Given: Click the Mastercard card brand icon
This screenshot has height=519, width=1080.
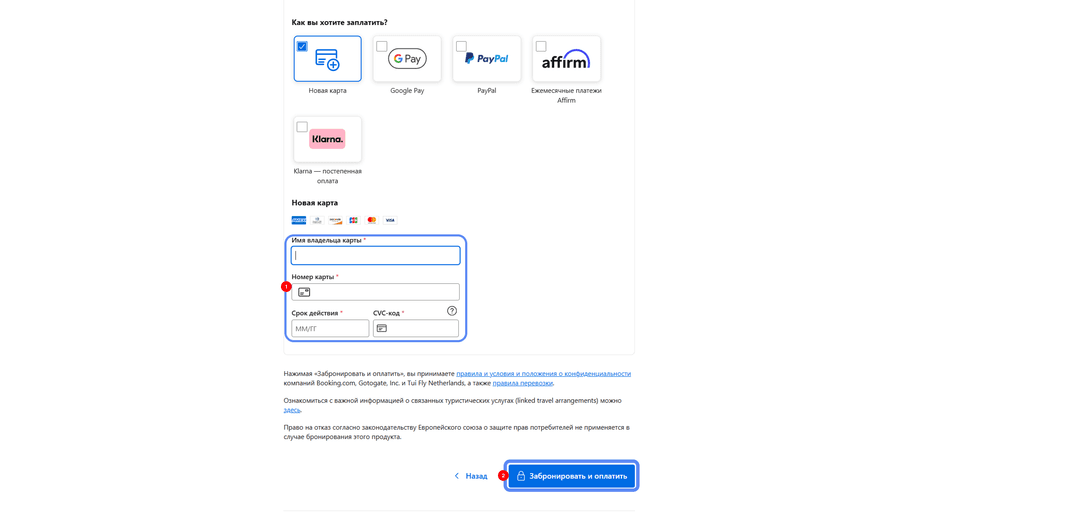Looking at the screenshot, I should (372, 220).
